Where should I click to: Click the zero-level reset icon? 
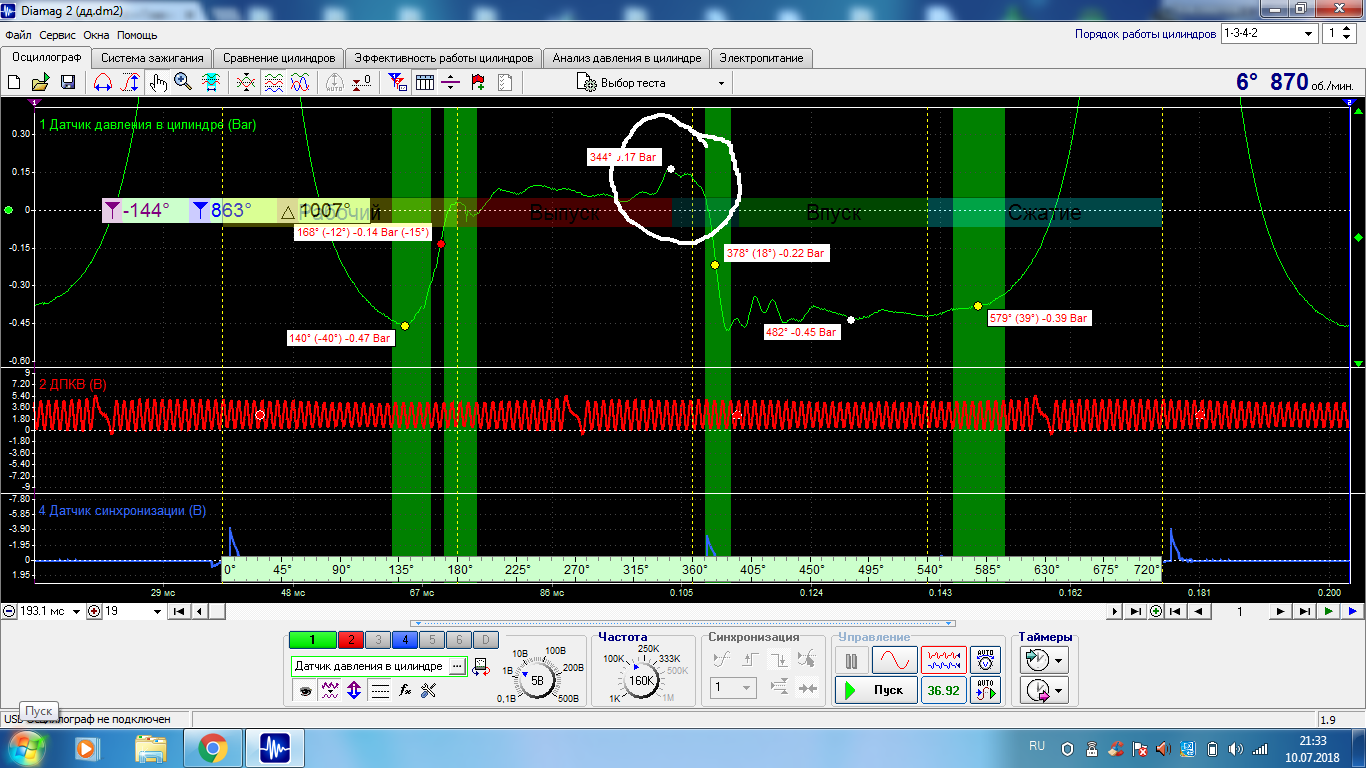pos(361,83)
